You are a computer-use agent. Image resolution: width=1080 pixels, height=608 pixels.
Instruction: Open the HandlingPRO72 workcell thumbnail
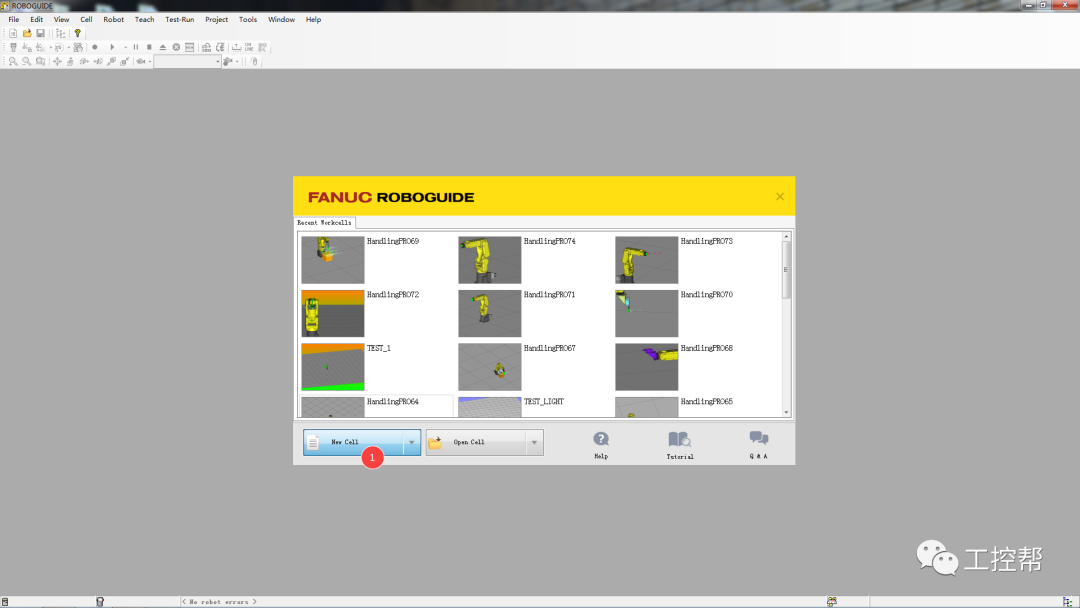[333, 313]
